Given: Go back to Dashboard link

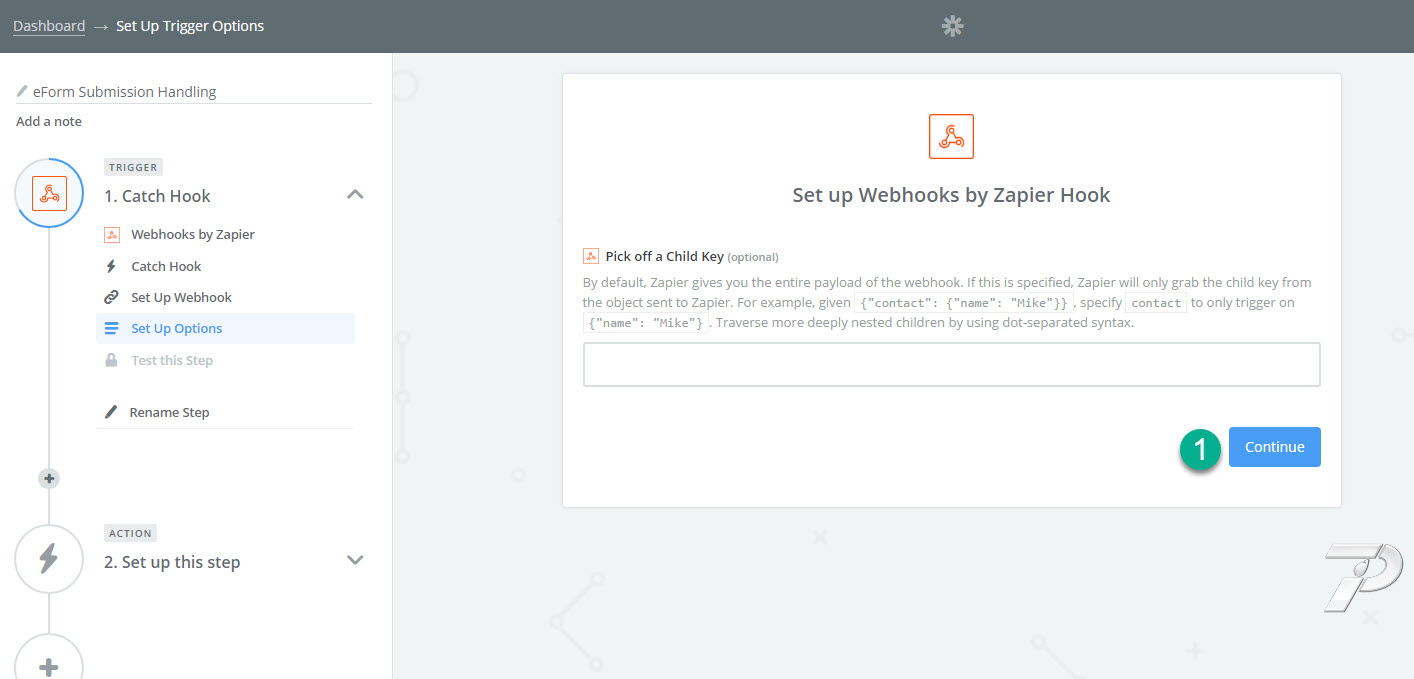Looking at the screenshot, I should 49,26.
